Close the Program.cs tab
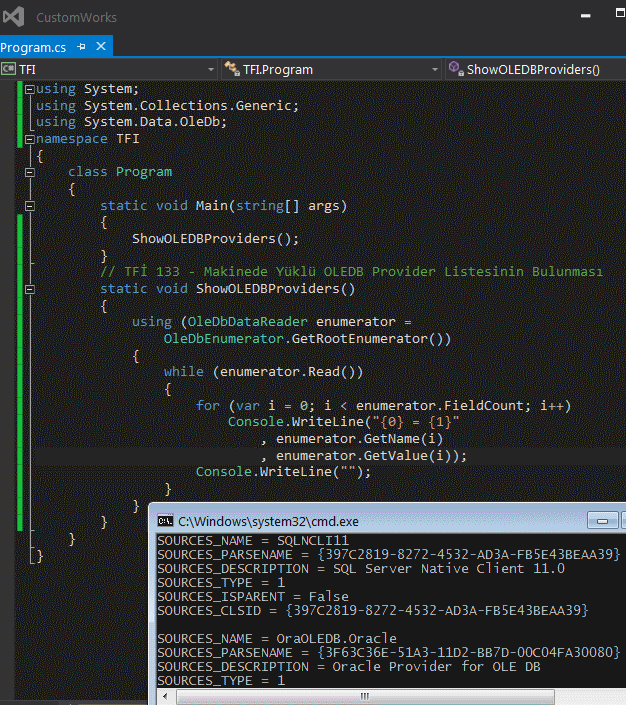Viewport: 626px width, 705px height. point(101,47)
